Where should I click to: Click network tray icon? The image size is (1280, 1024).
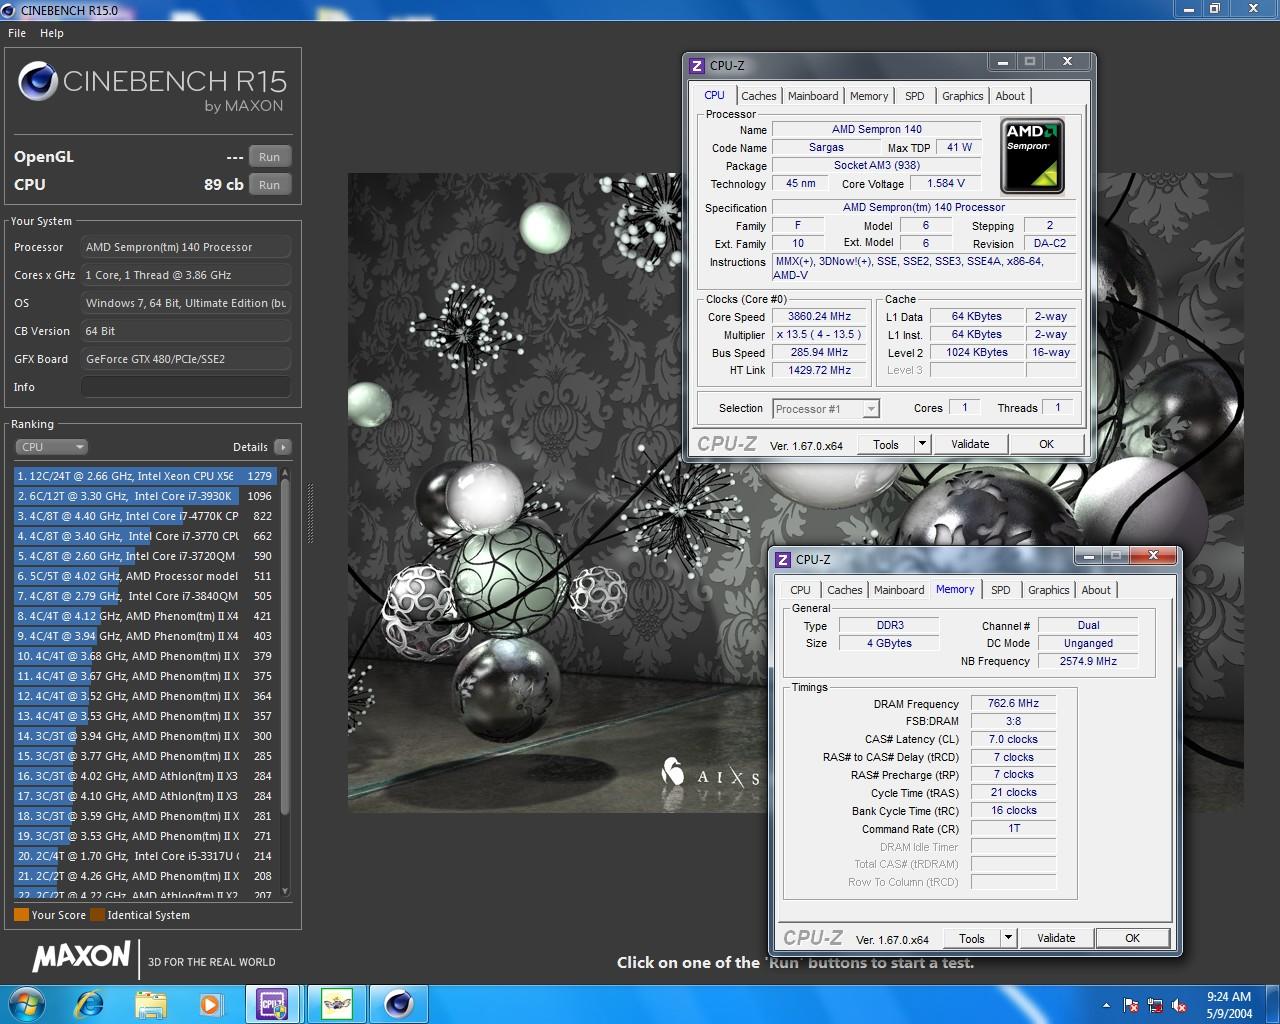click(1155, 1005)
